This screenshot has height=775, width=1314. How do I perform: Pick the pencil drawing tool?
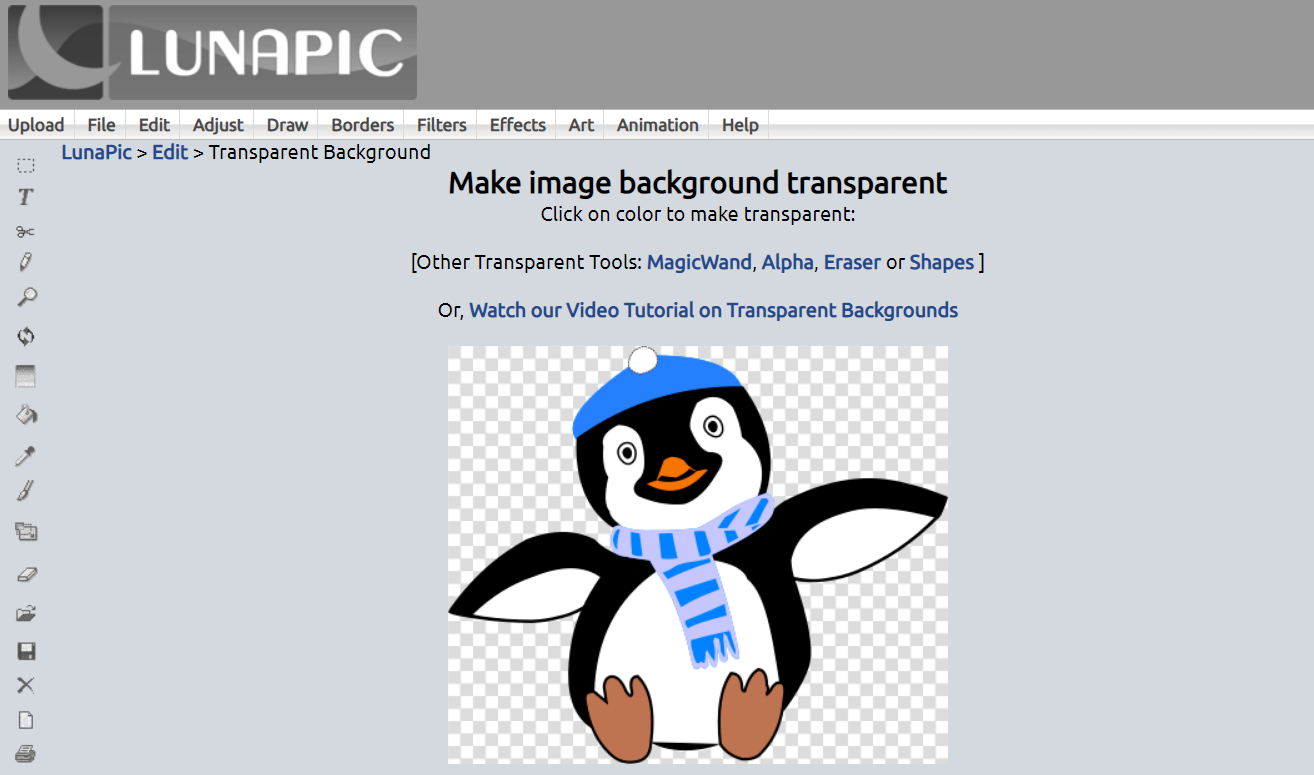click(x=26, y=262)
